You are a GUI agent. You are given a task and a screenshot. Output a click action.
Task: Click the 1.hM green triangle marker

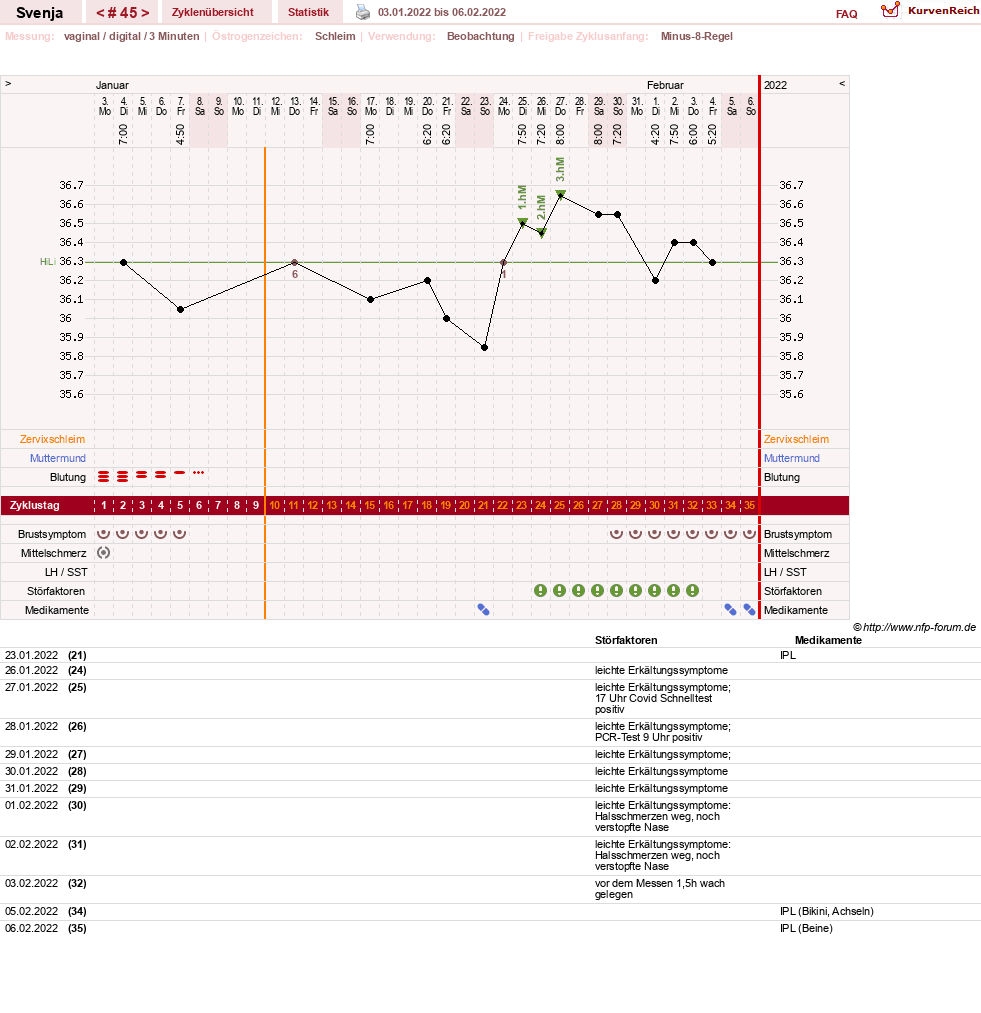pos(522,222)
